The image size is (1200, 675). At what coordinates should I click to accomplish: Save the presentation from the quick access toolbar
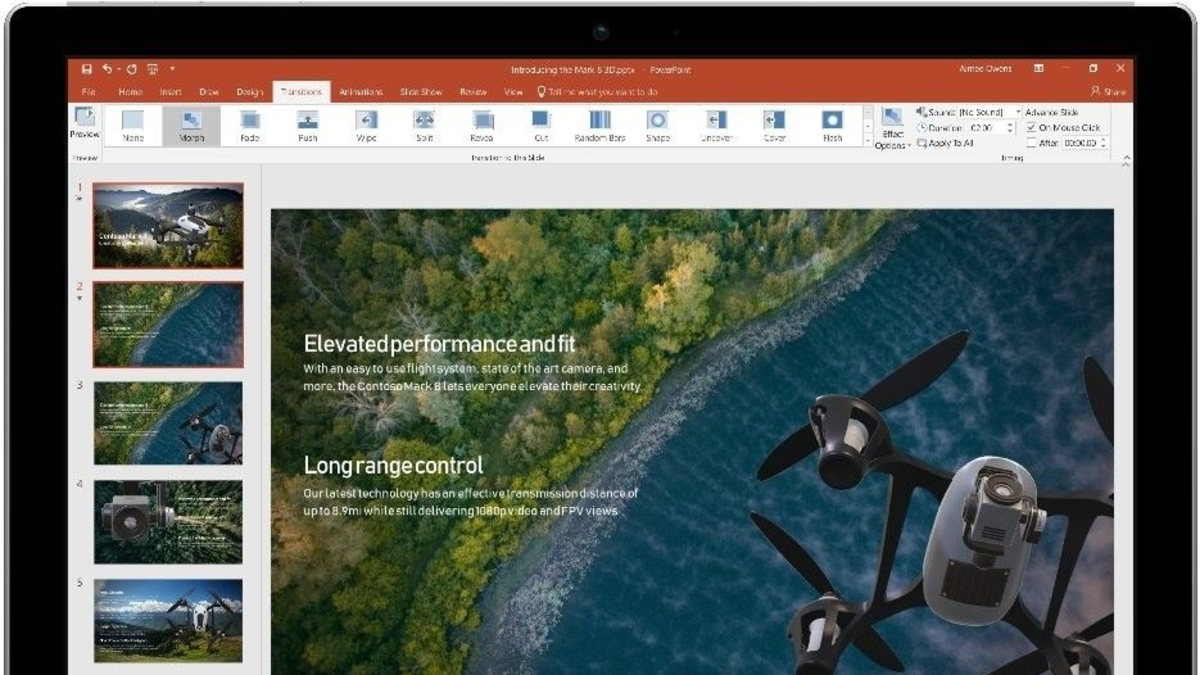point(87,69)
